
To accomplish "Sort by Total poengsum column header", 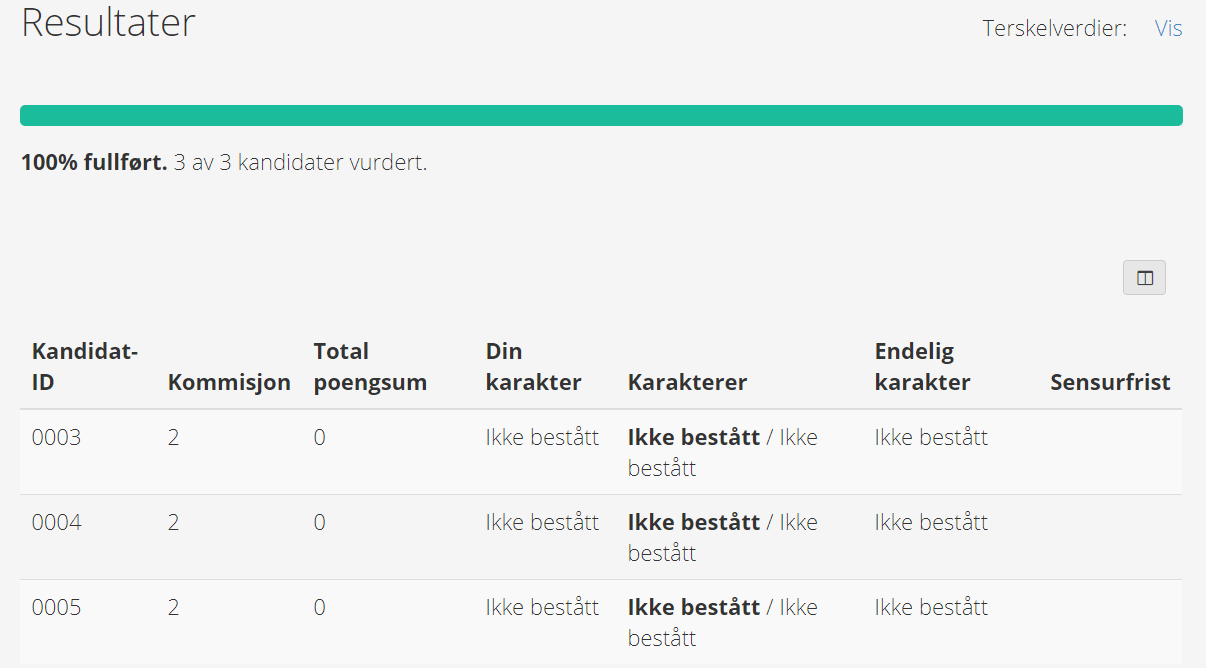I will [x=370, y=367].
